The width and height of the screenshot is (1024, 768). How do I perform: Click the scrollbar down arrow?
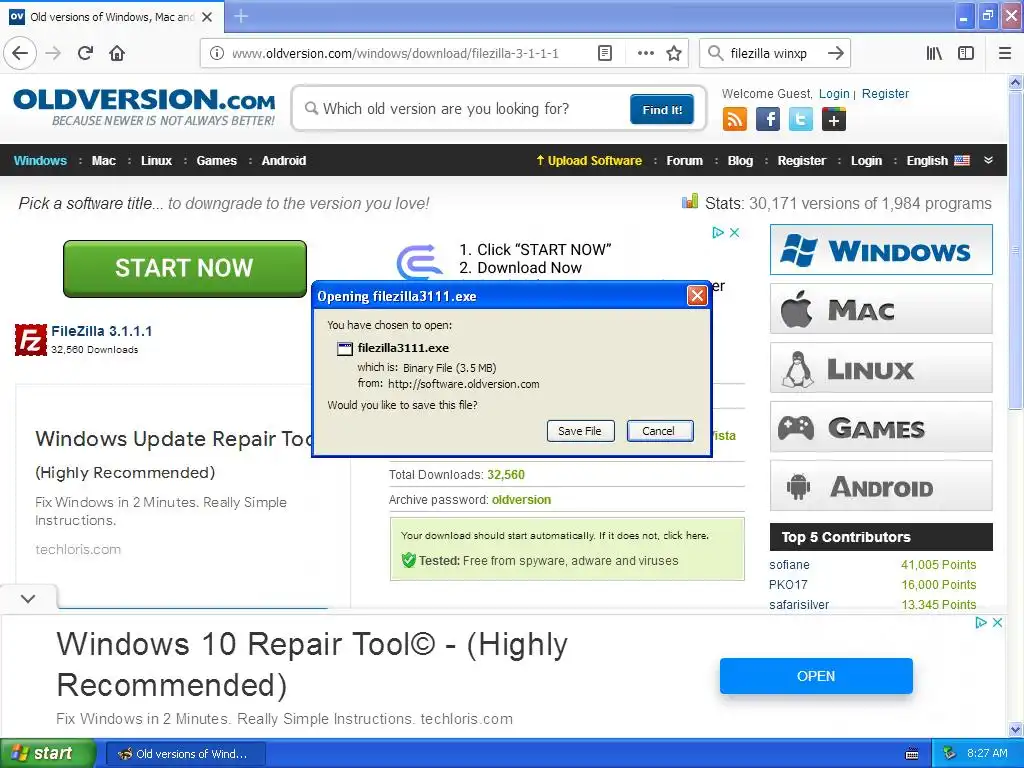pyautogui.click(x=1016, y=729)
